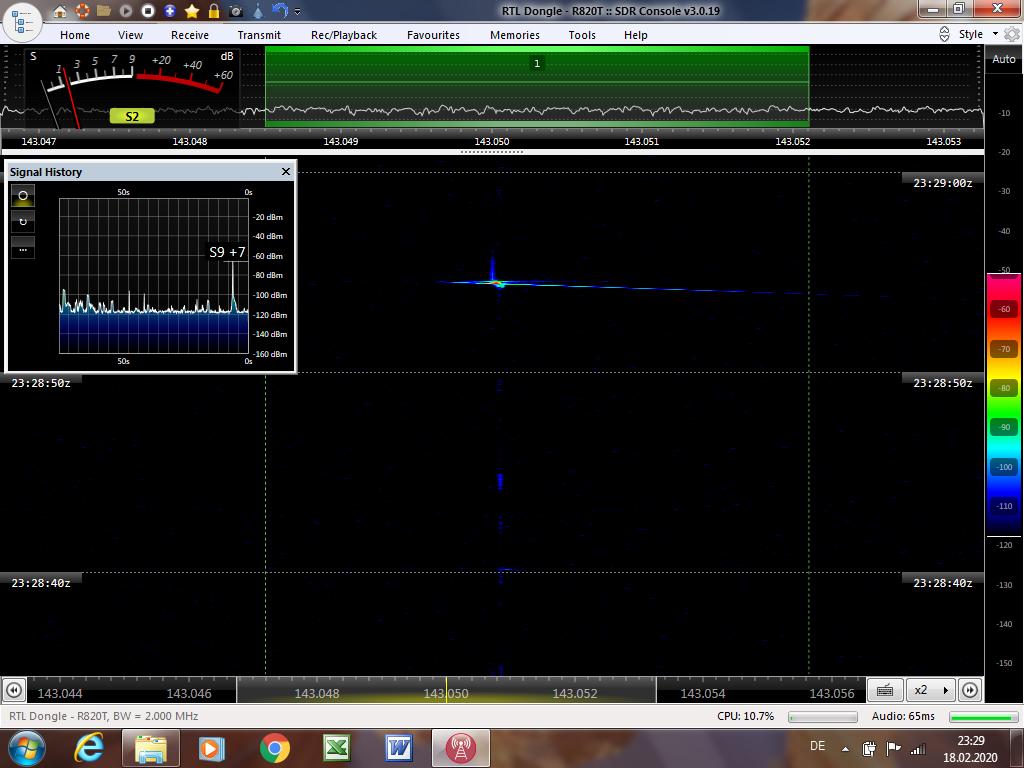
Task: Click the padlock lock icon
Action: 214,11
